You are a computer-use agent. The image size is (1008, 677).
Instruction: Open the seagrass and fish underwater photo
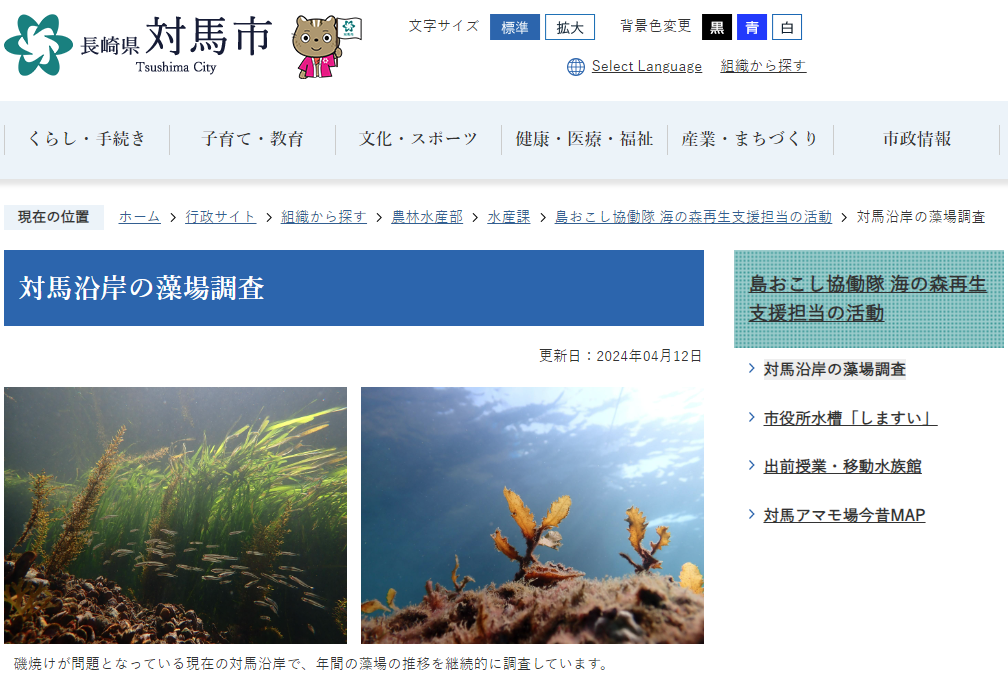[x=176, y=515]
